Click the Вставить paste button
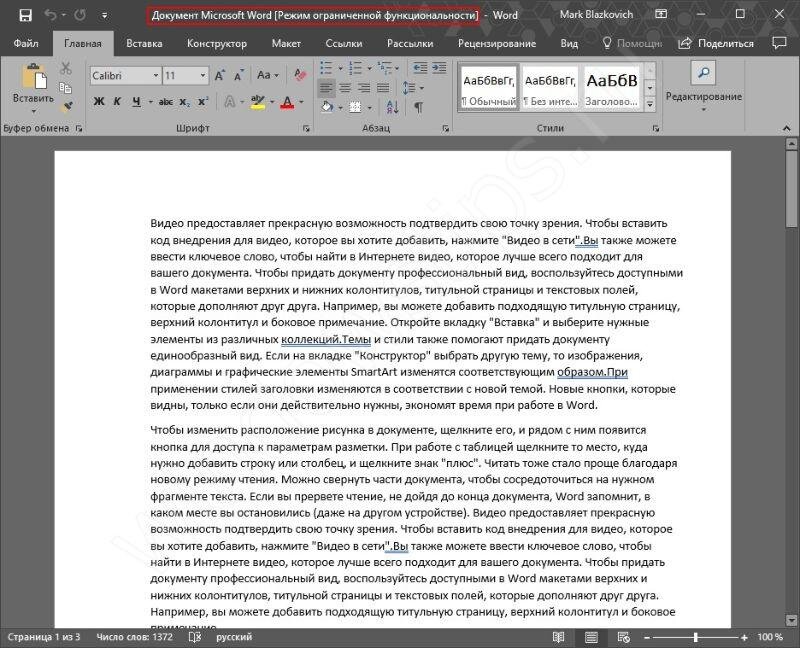The width and height of the screenshot is (800, 648). pos(34,88)
